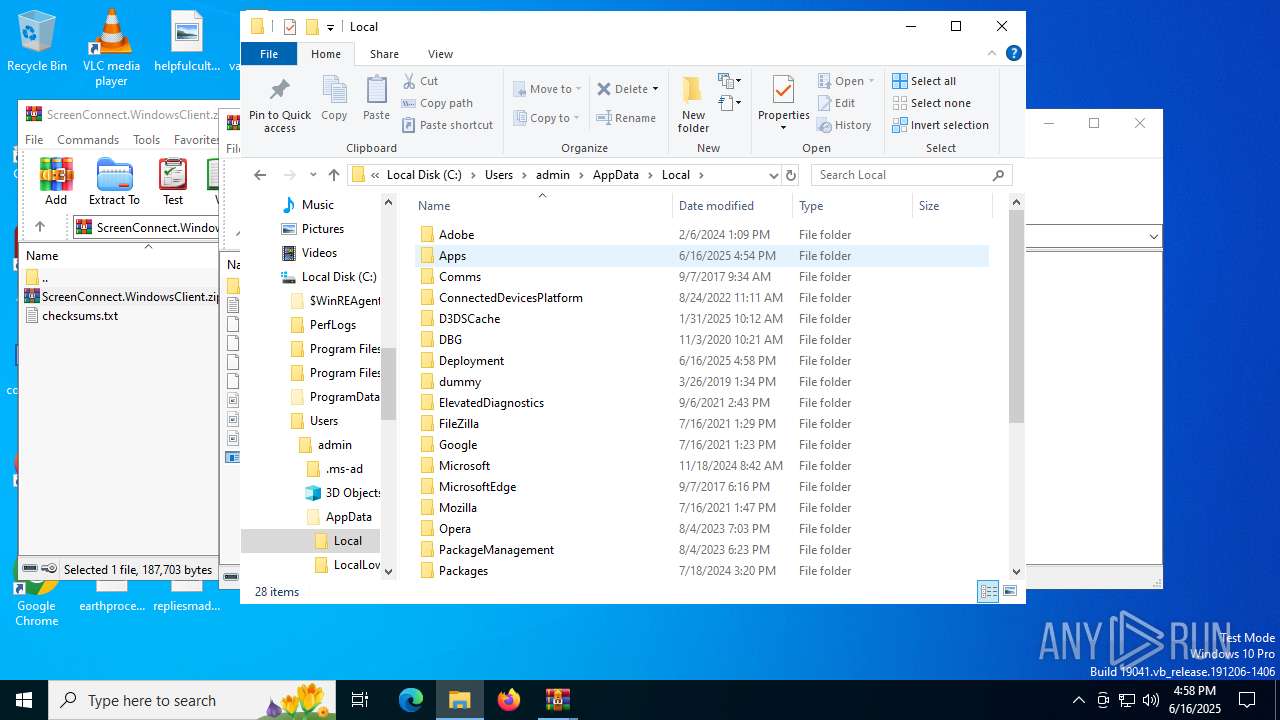Screen dimensions: 1280x720
Task: Open Firefox from taskbar
Action: point(509,700)
